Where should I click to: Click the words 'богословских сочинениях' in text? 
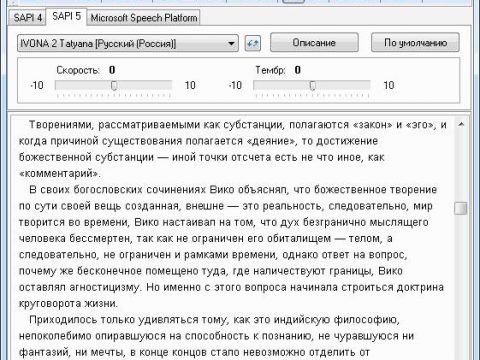click(140, 190)
